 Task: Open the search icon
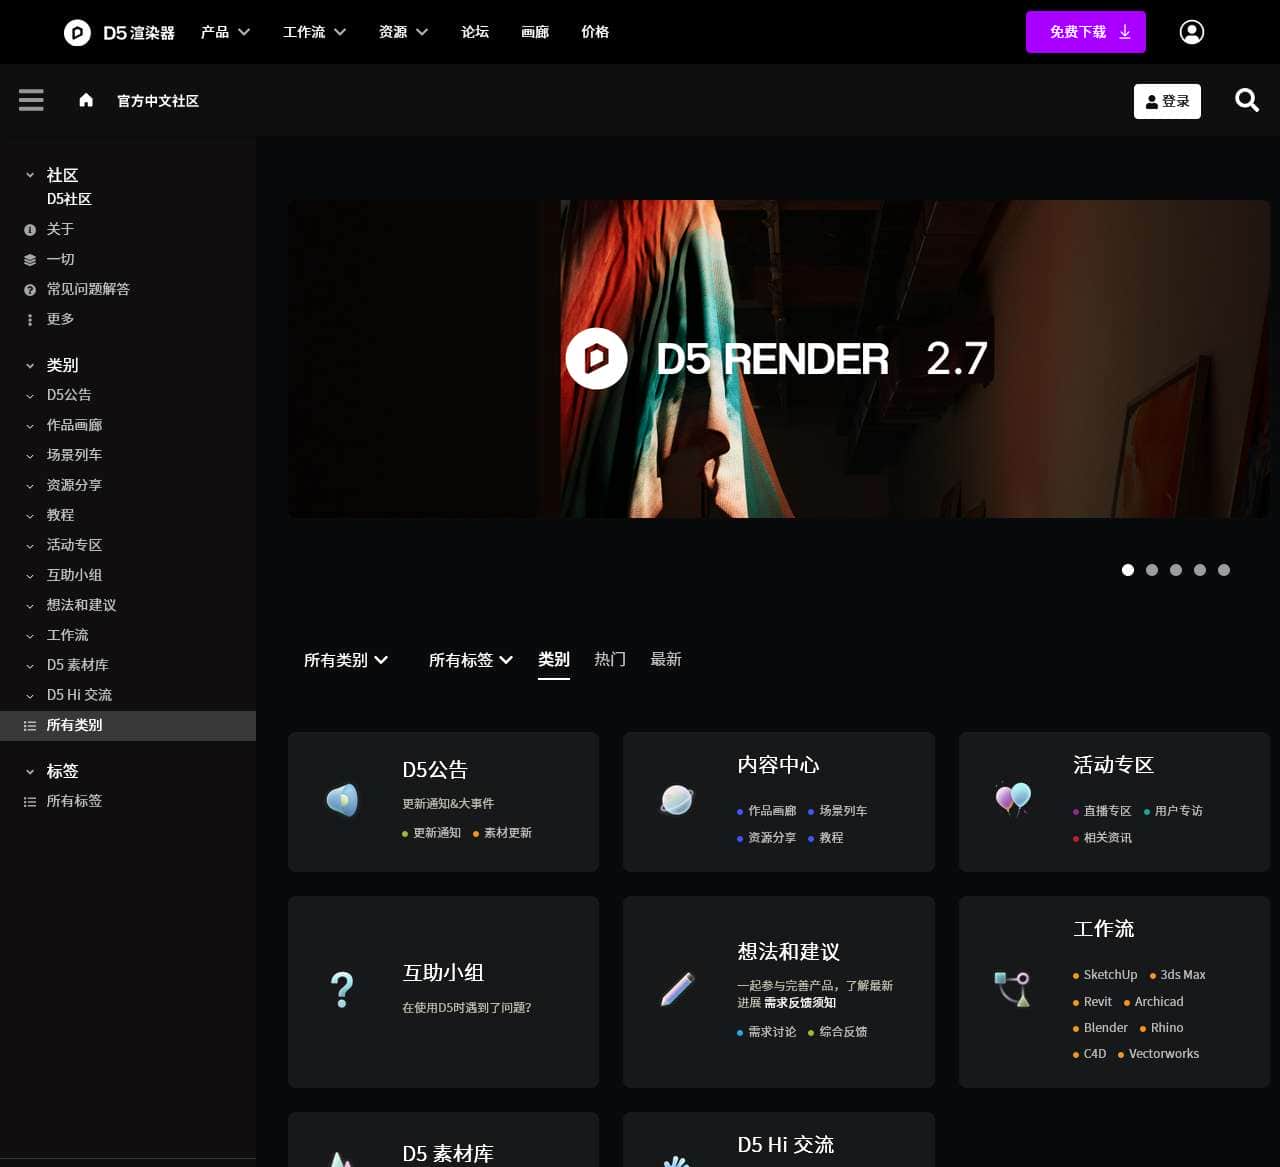(x=1246, y=100)
